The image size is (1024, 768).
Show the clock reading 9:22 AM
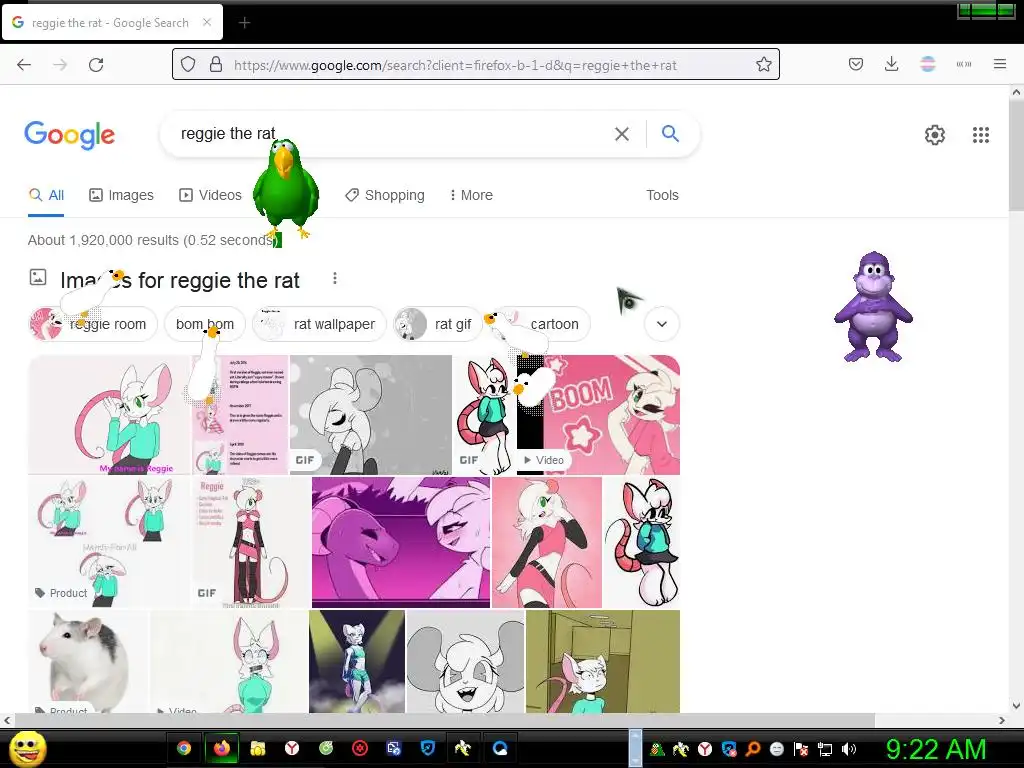coord(936,749)
